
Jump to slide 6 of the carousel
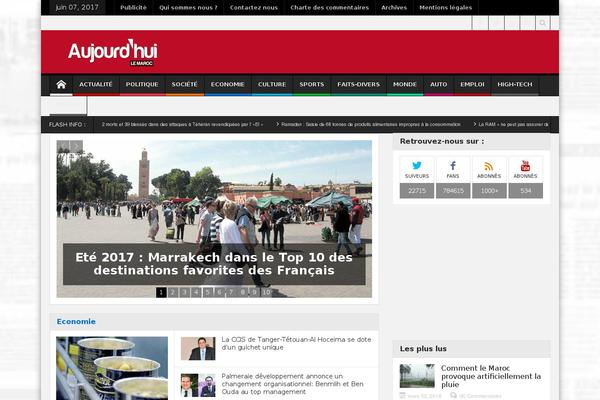(x=219, y=292)
